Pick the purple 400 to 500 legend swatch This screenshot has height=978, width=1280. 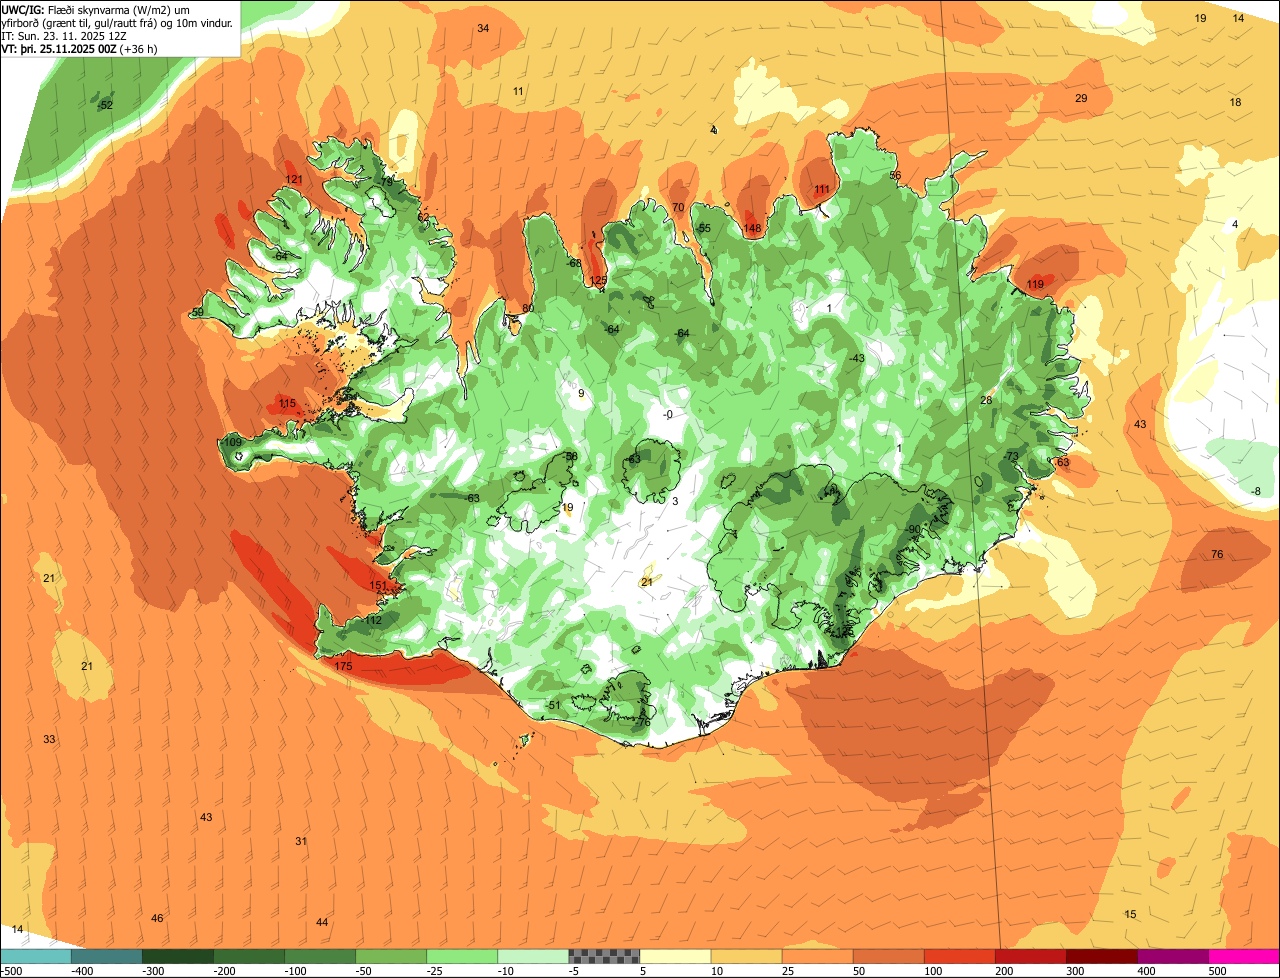coord(1172,956)
